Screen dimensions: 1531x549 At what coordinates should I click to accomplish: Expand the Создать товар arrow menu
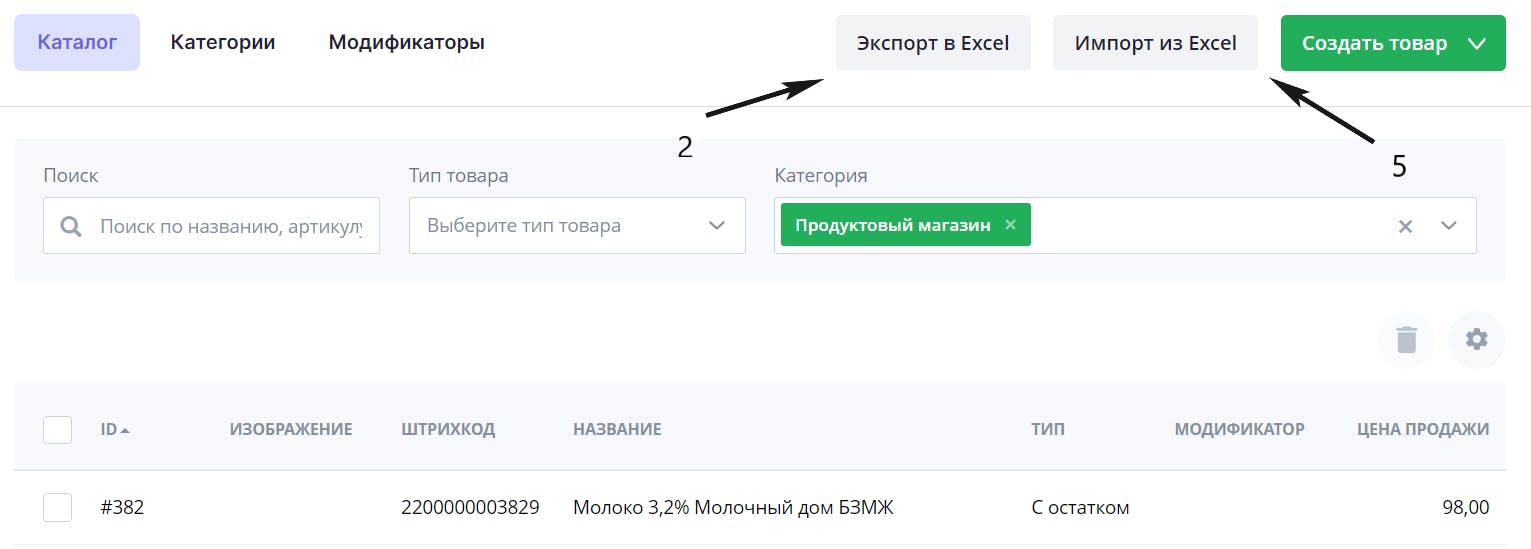(x=1476, y=43)
